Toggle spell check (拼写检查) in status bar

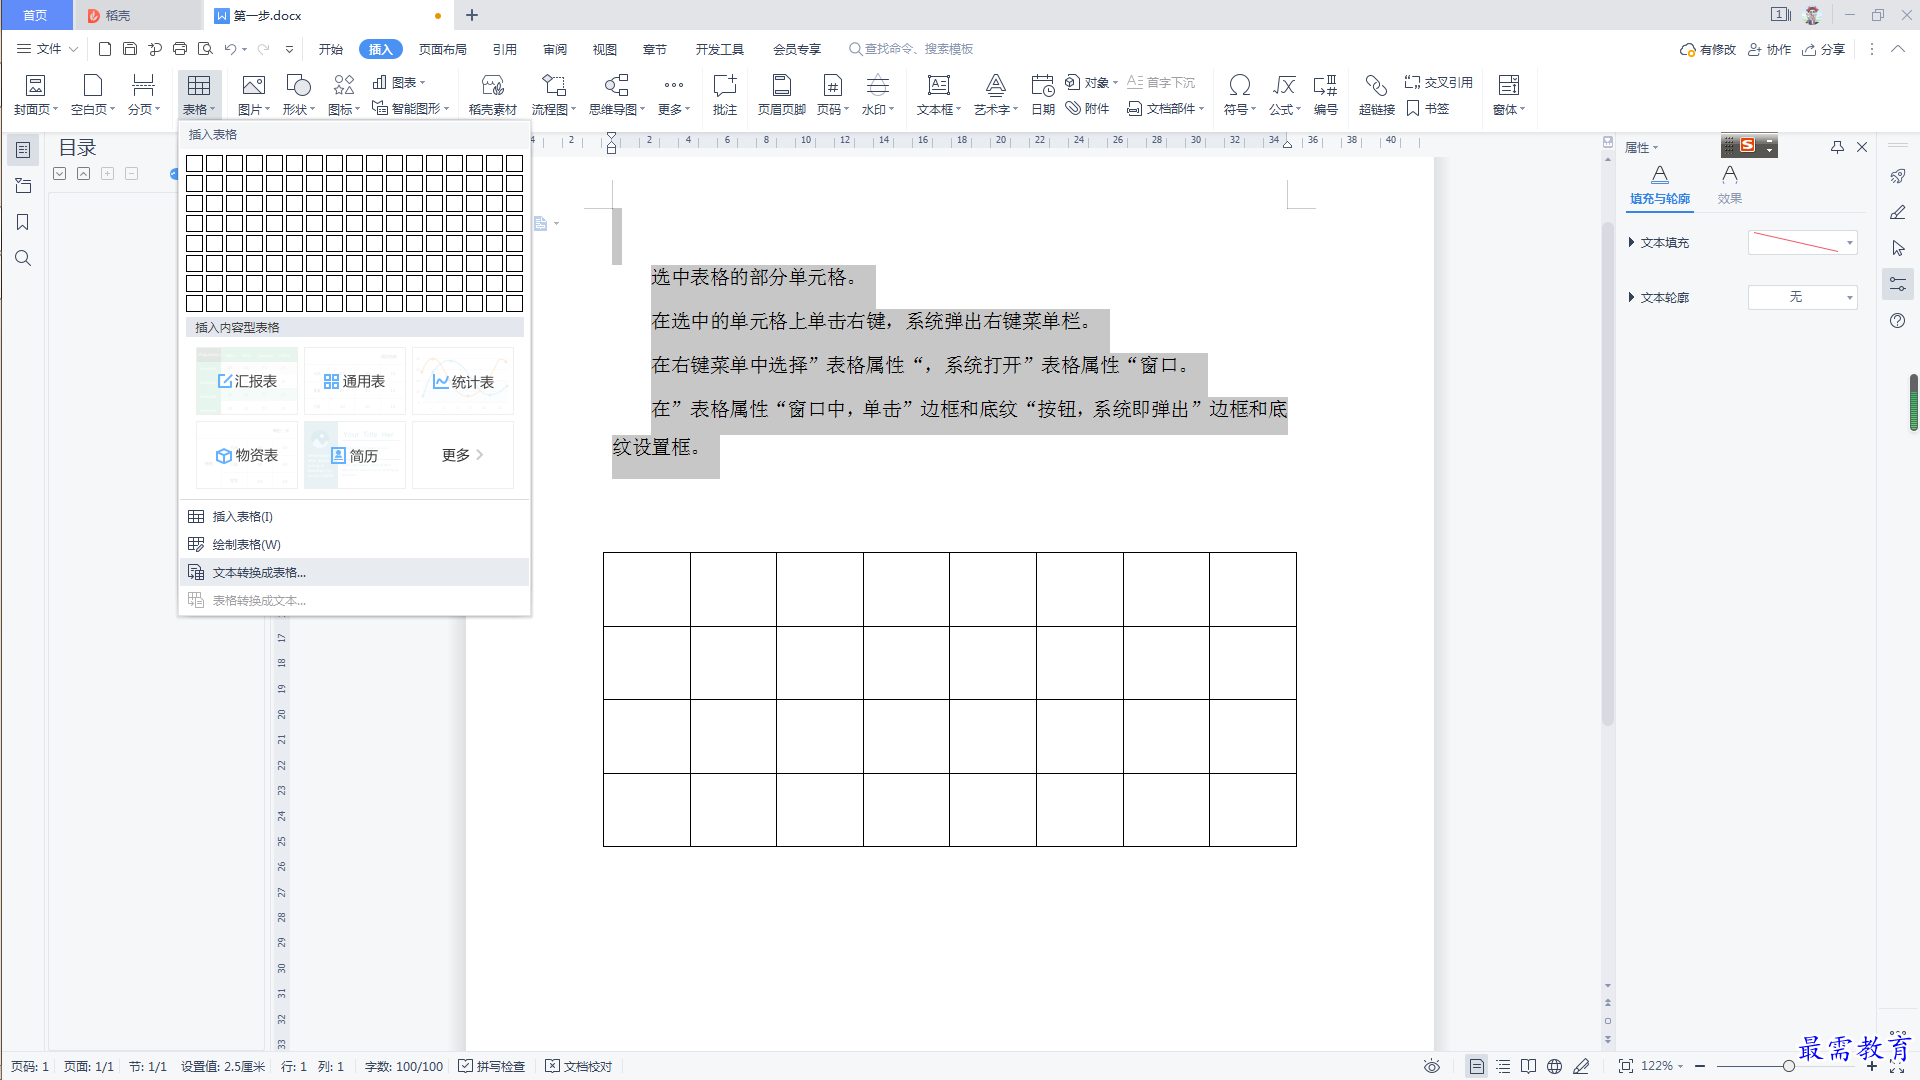(492, 1066)
